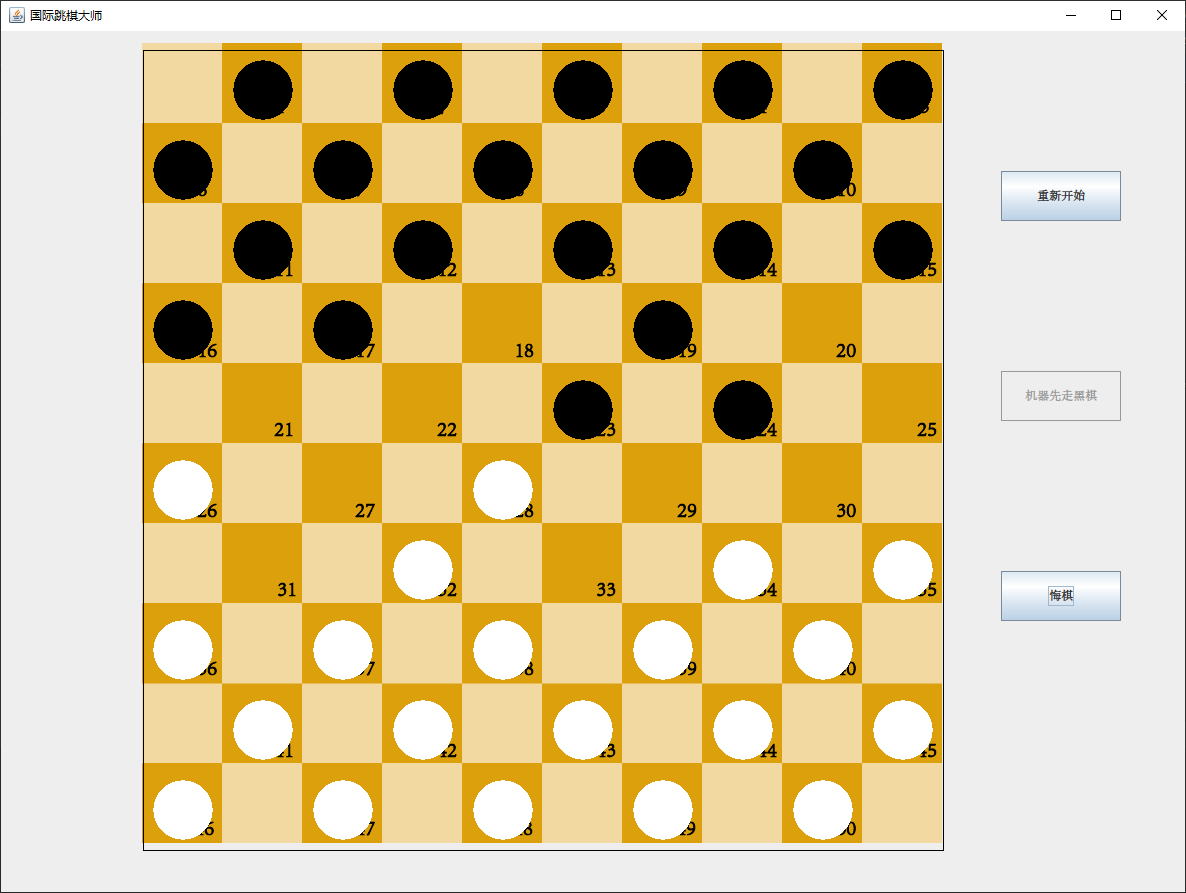Select the white piece on square 26
Image resolution: width=1186 pixels, height=893 pixels.
click(x=183, y=490)
